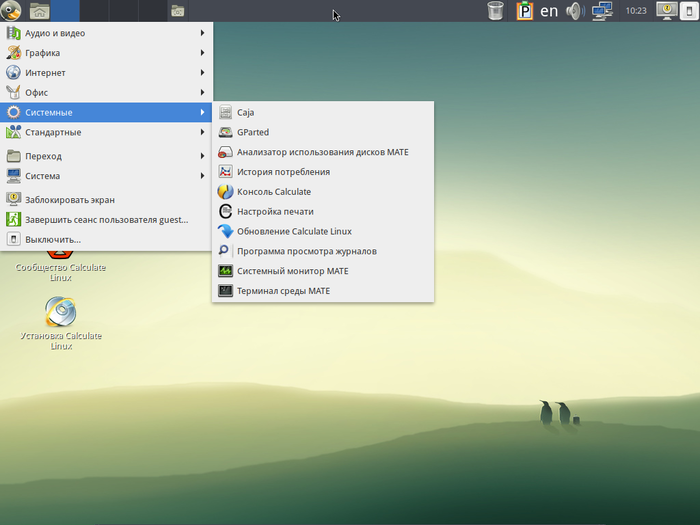This screenshot has height=525, width=700.
Task: Open the Переход submenu
Action: (106, 156)
